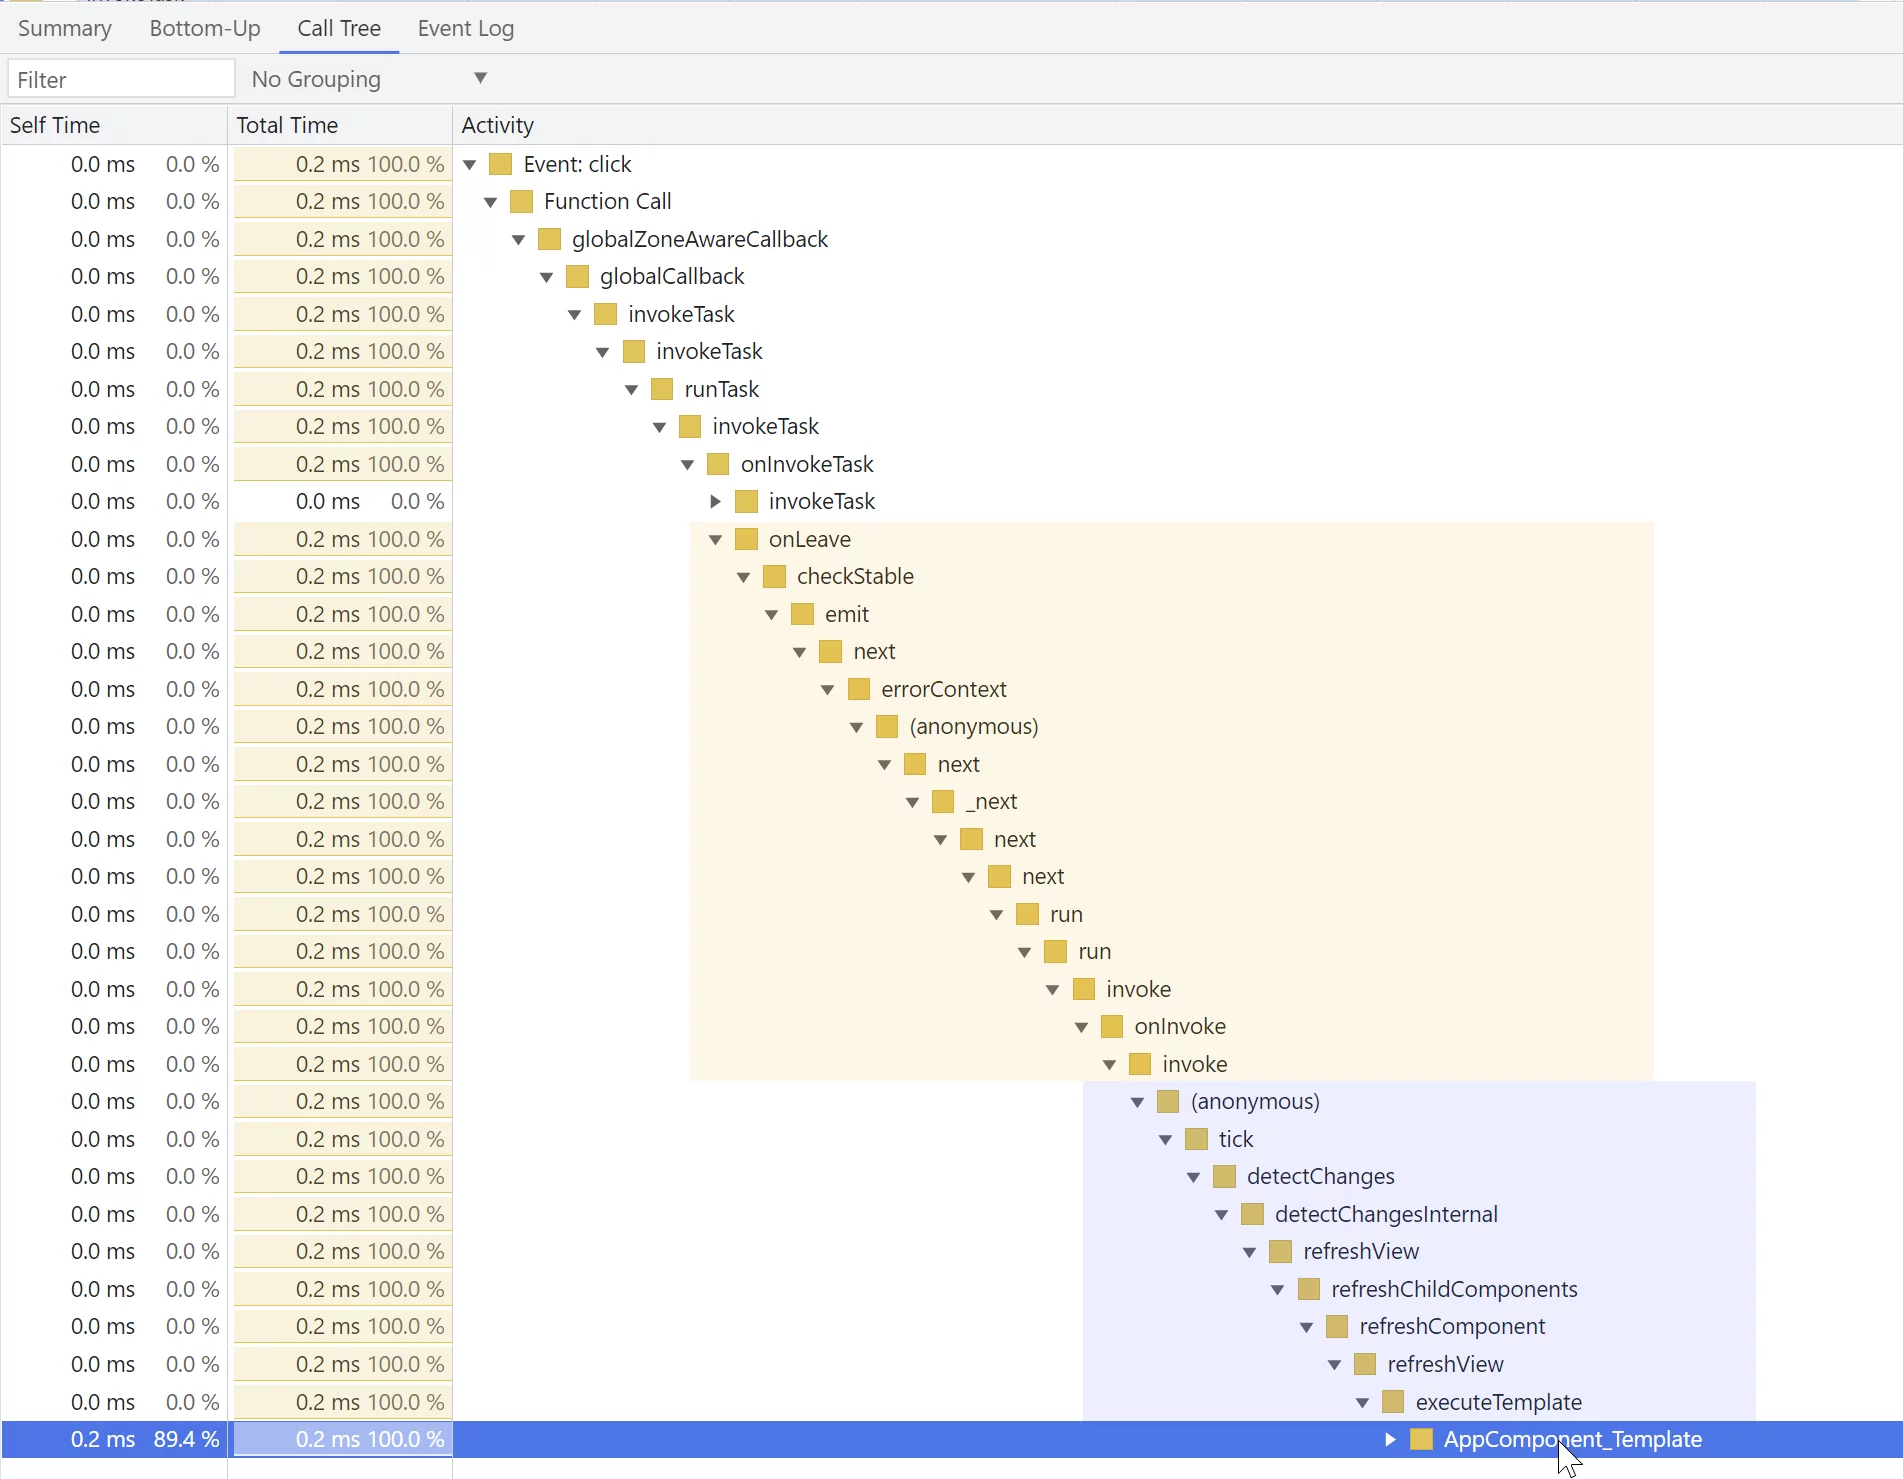This screenshot has height=1479, width=1903.
Task: Switch to the Bottom-Up tab
Action: coord(204,28)
